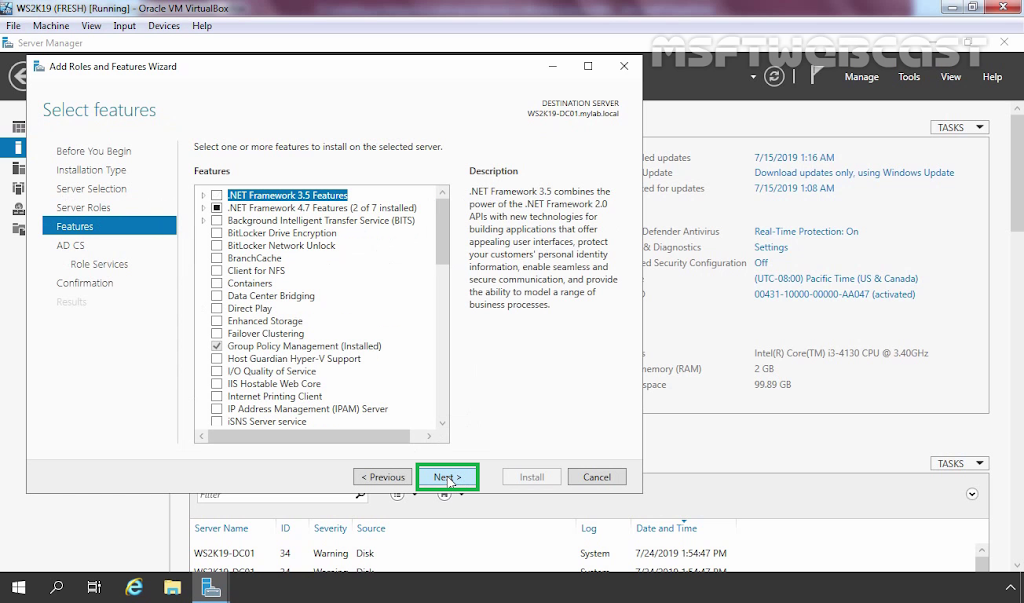1024x603 pixels.
Task: Show hidden tray icons on the taskbar
Action: [1011, 587]
